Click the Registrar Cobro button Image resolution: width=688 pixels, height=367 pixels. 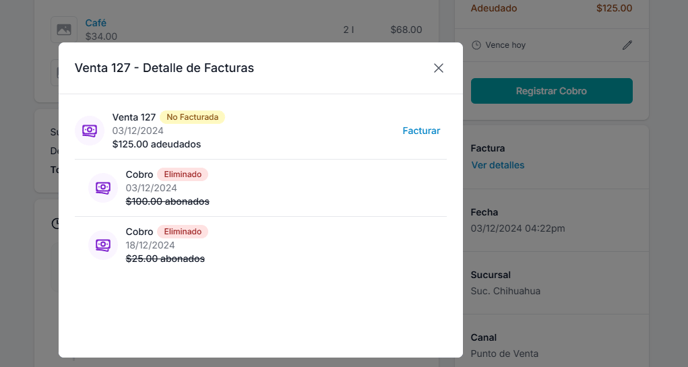coord(552,91)
